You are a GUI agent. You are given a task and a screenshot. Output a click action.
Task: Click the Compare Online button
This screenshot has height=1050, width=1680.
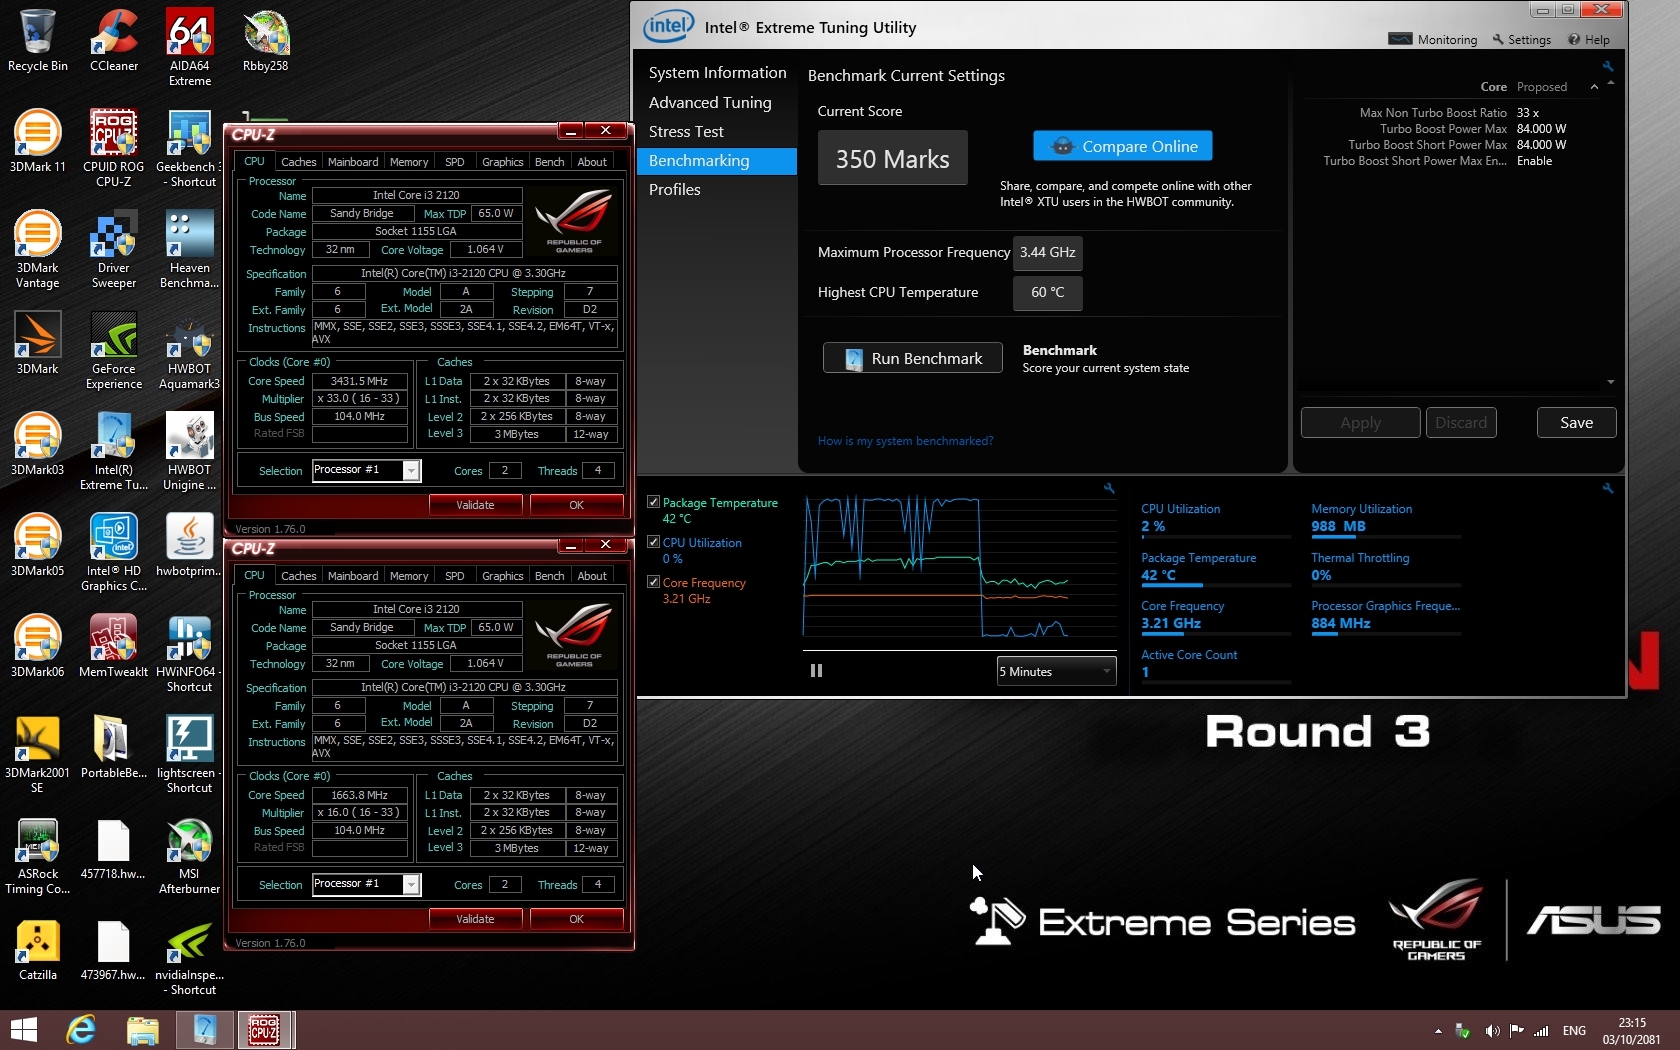[1122, 146]
